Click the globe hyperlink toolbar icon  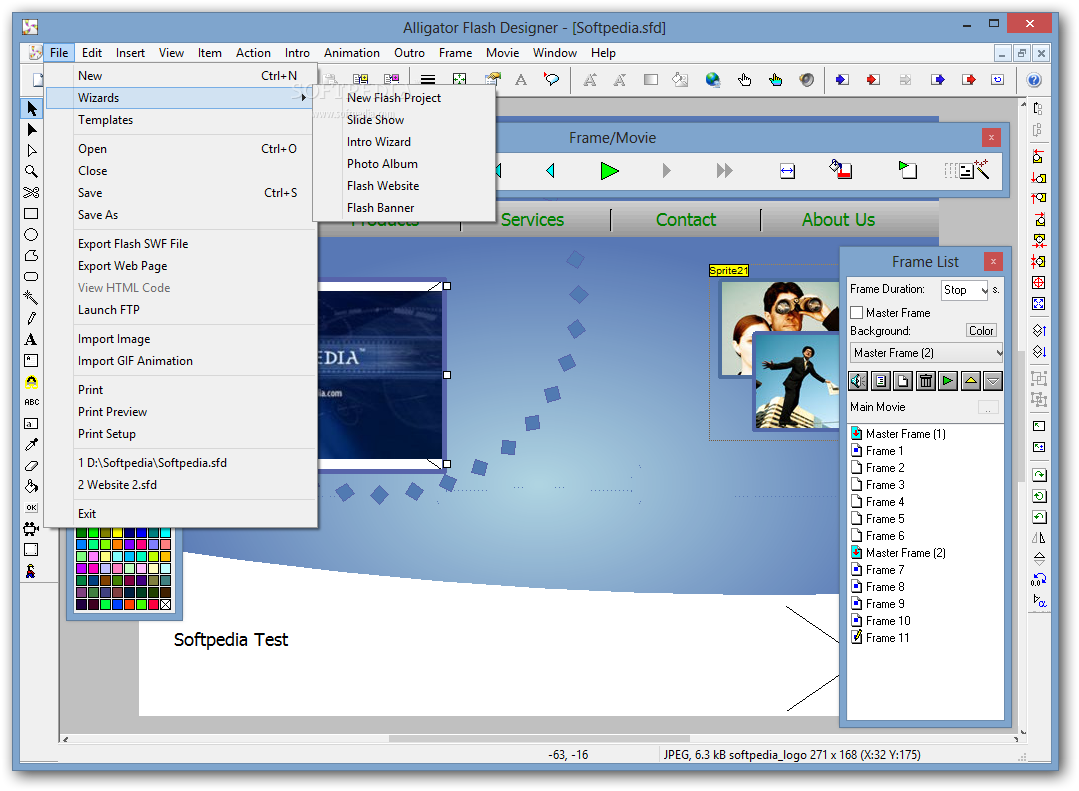[713, 80]
